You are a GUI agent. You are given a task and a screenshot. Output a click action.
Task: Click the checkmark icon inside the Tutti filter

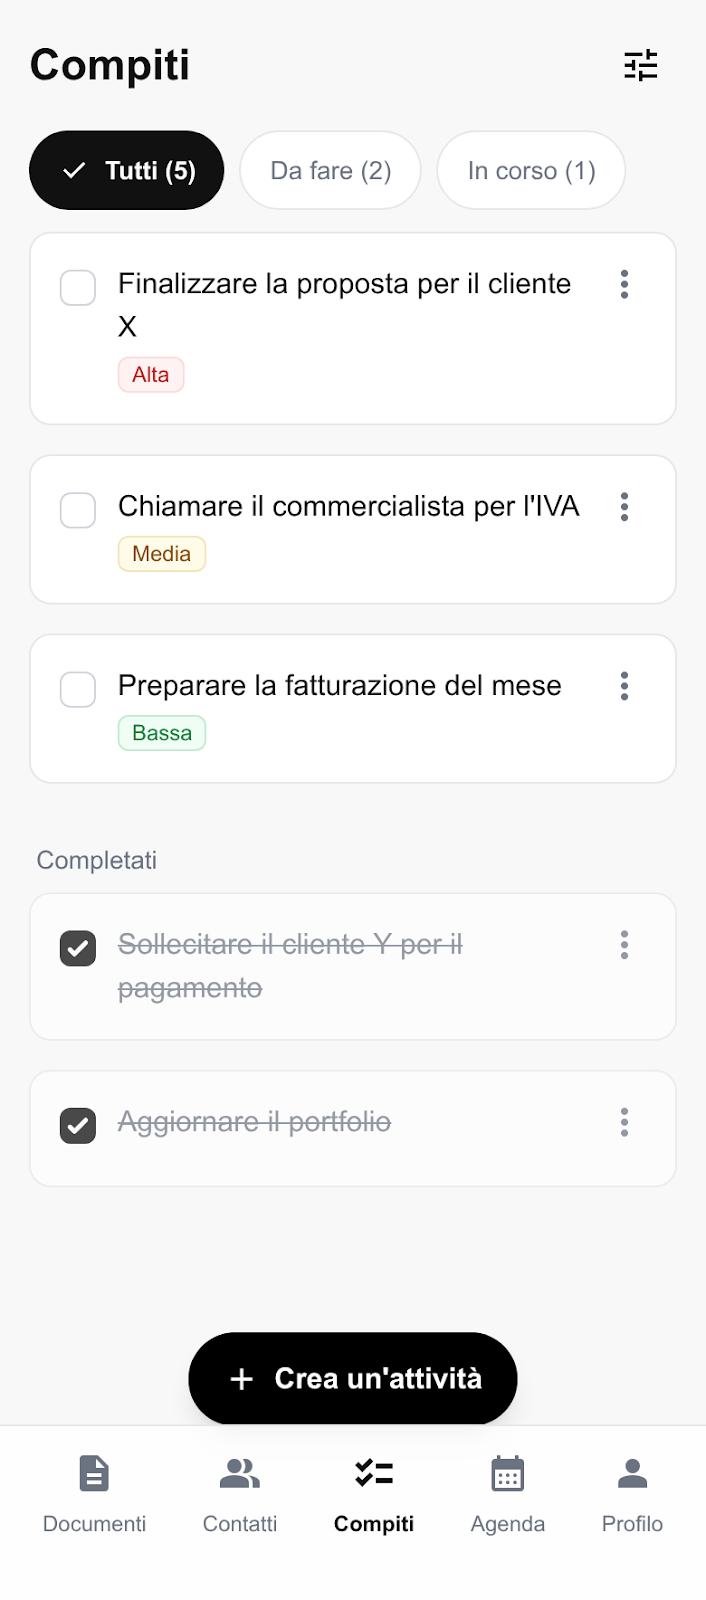click(72, 170)
